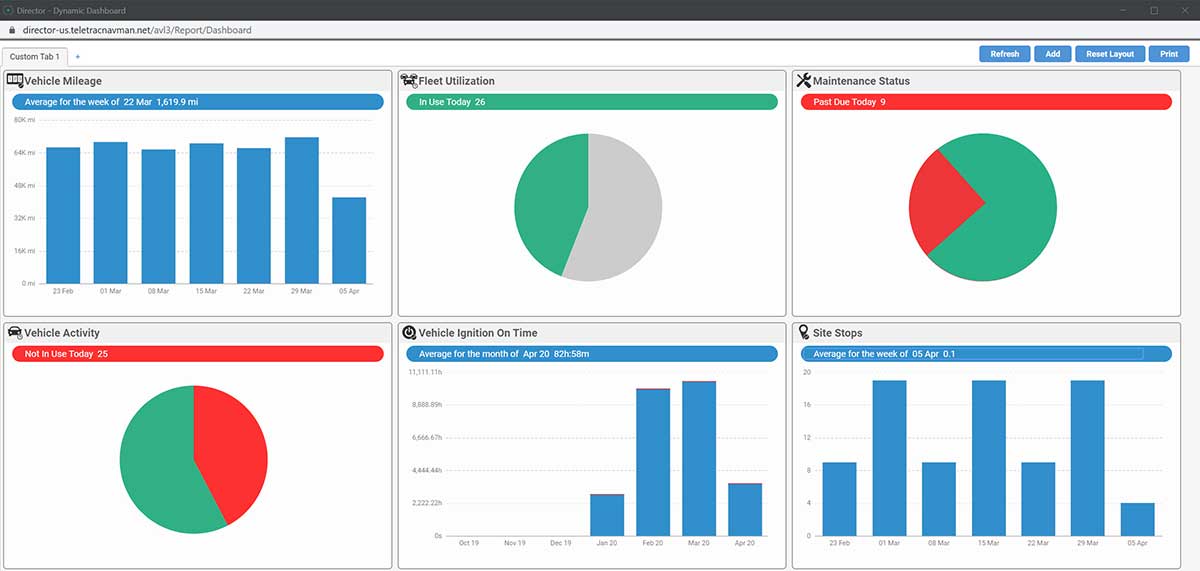The width and height of the screenshot is (1200, 571).
Task: Click the Mar 20 bar in Ignition On Time
Action: pos(699,458)
